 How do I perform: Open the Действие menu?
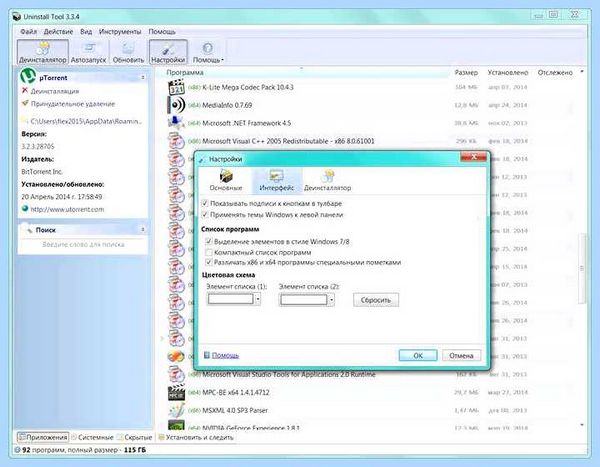pyautogui.click(x=58, y=31)
